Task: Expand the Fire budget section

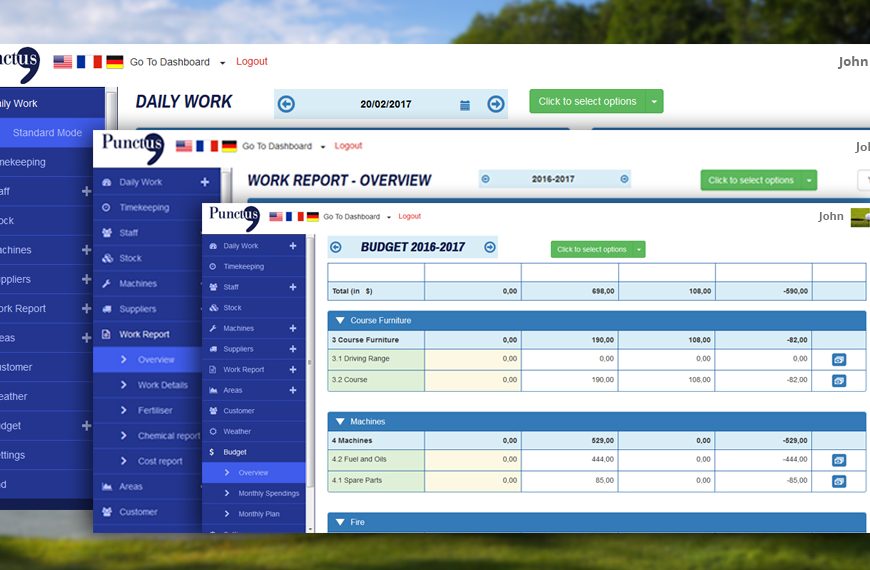Action: coord(340,522)
